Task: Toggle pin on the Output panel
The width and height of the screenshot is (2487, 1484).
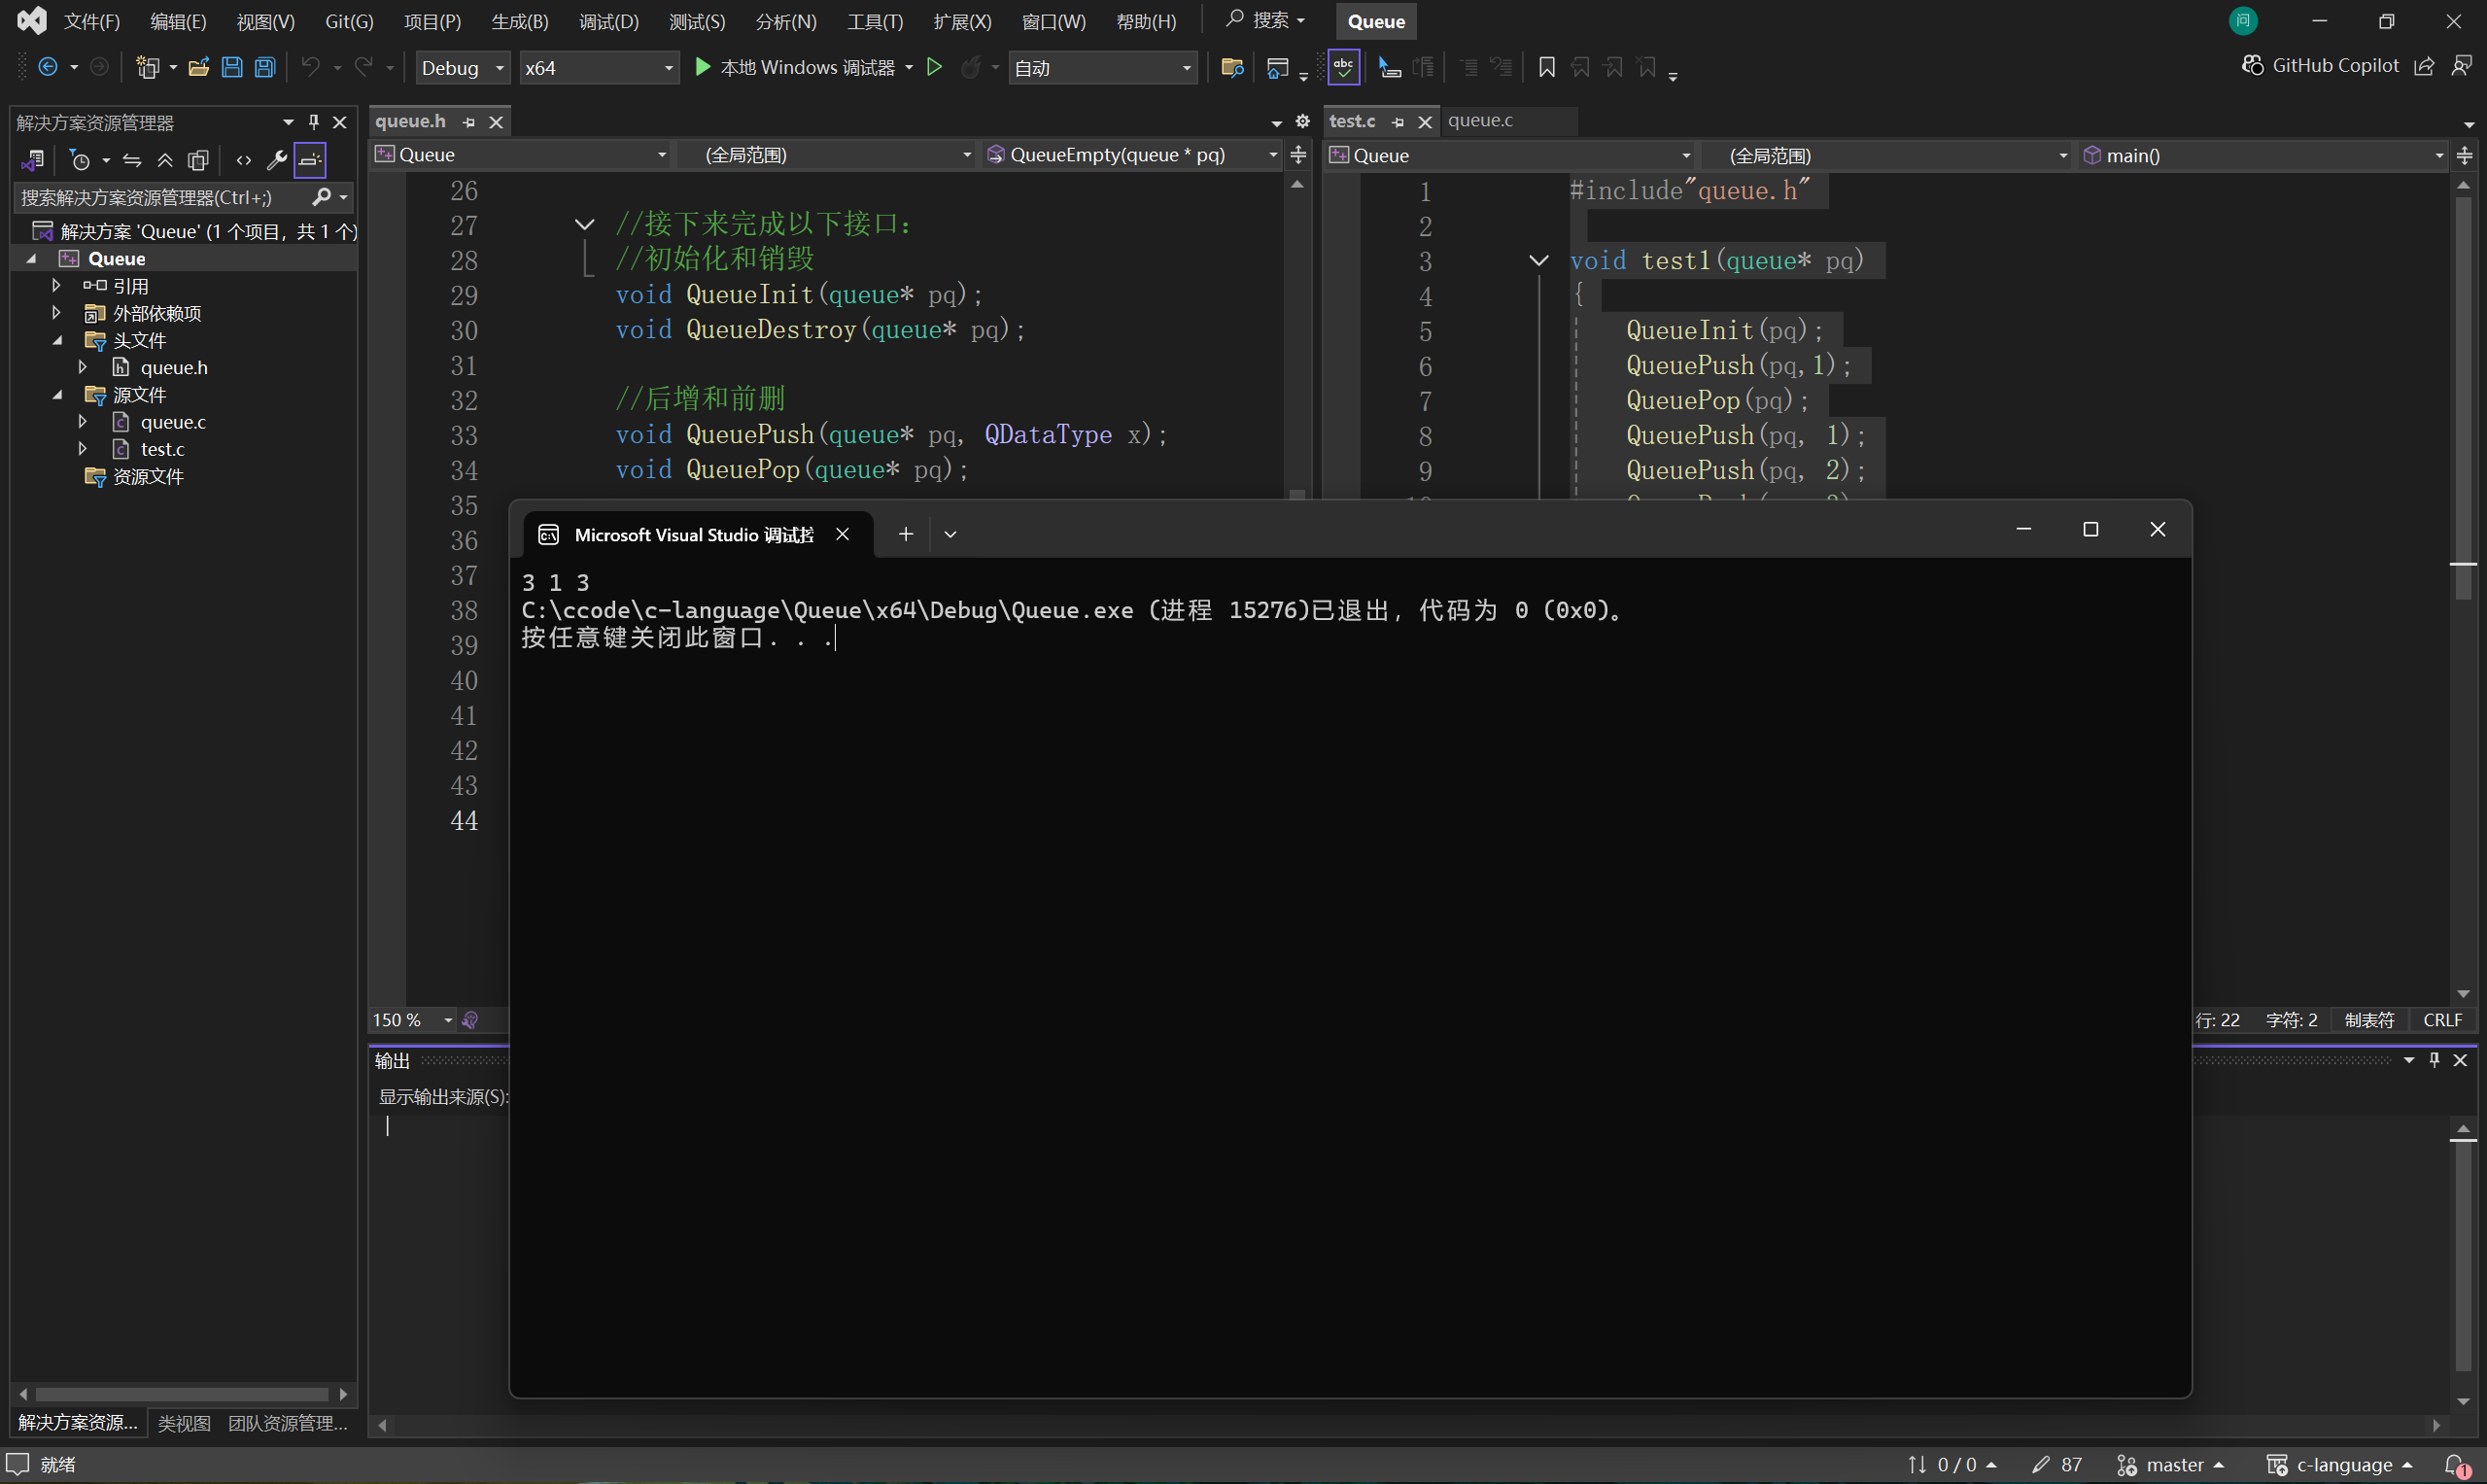Action: [2435, 1060]
